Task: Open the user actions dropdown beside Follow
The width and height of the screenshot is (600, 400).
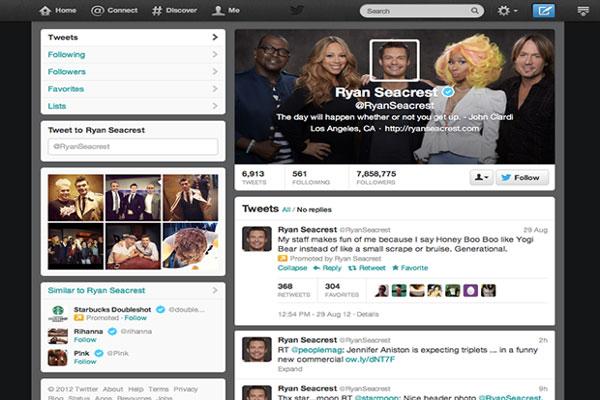Action: point(481,177)
